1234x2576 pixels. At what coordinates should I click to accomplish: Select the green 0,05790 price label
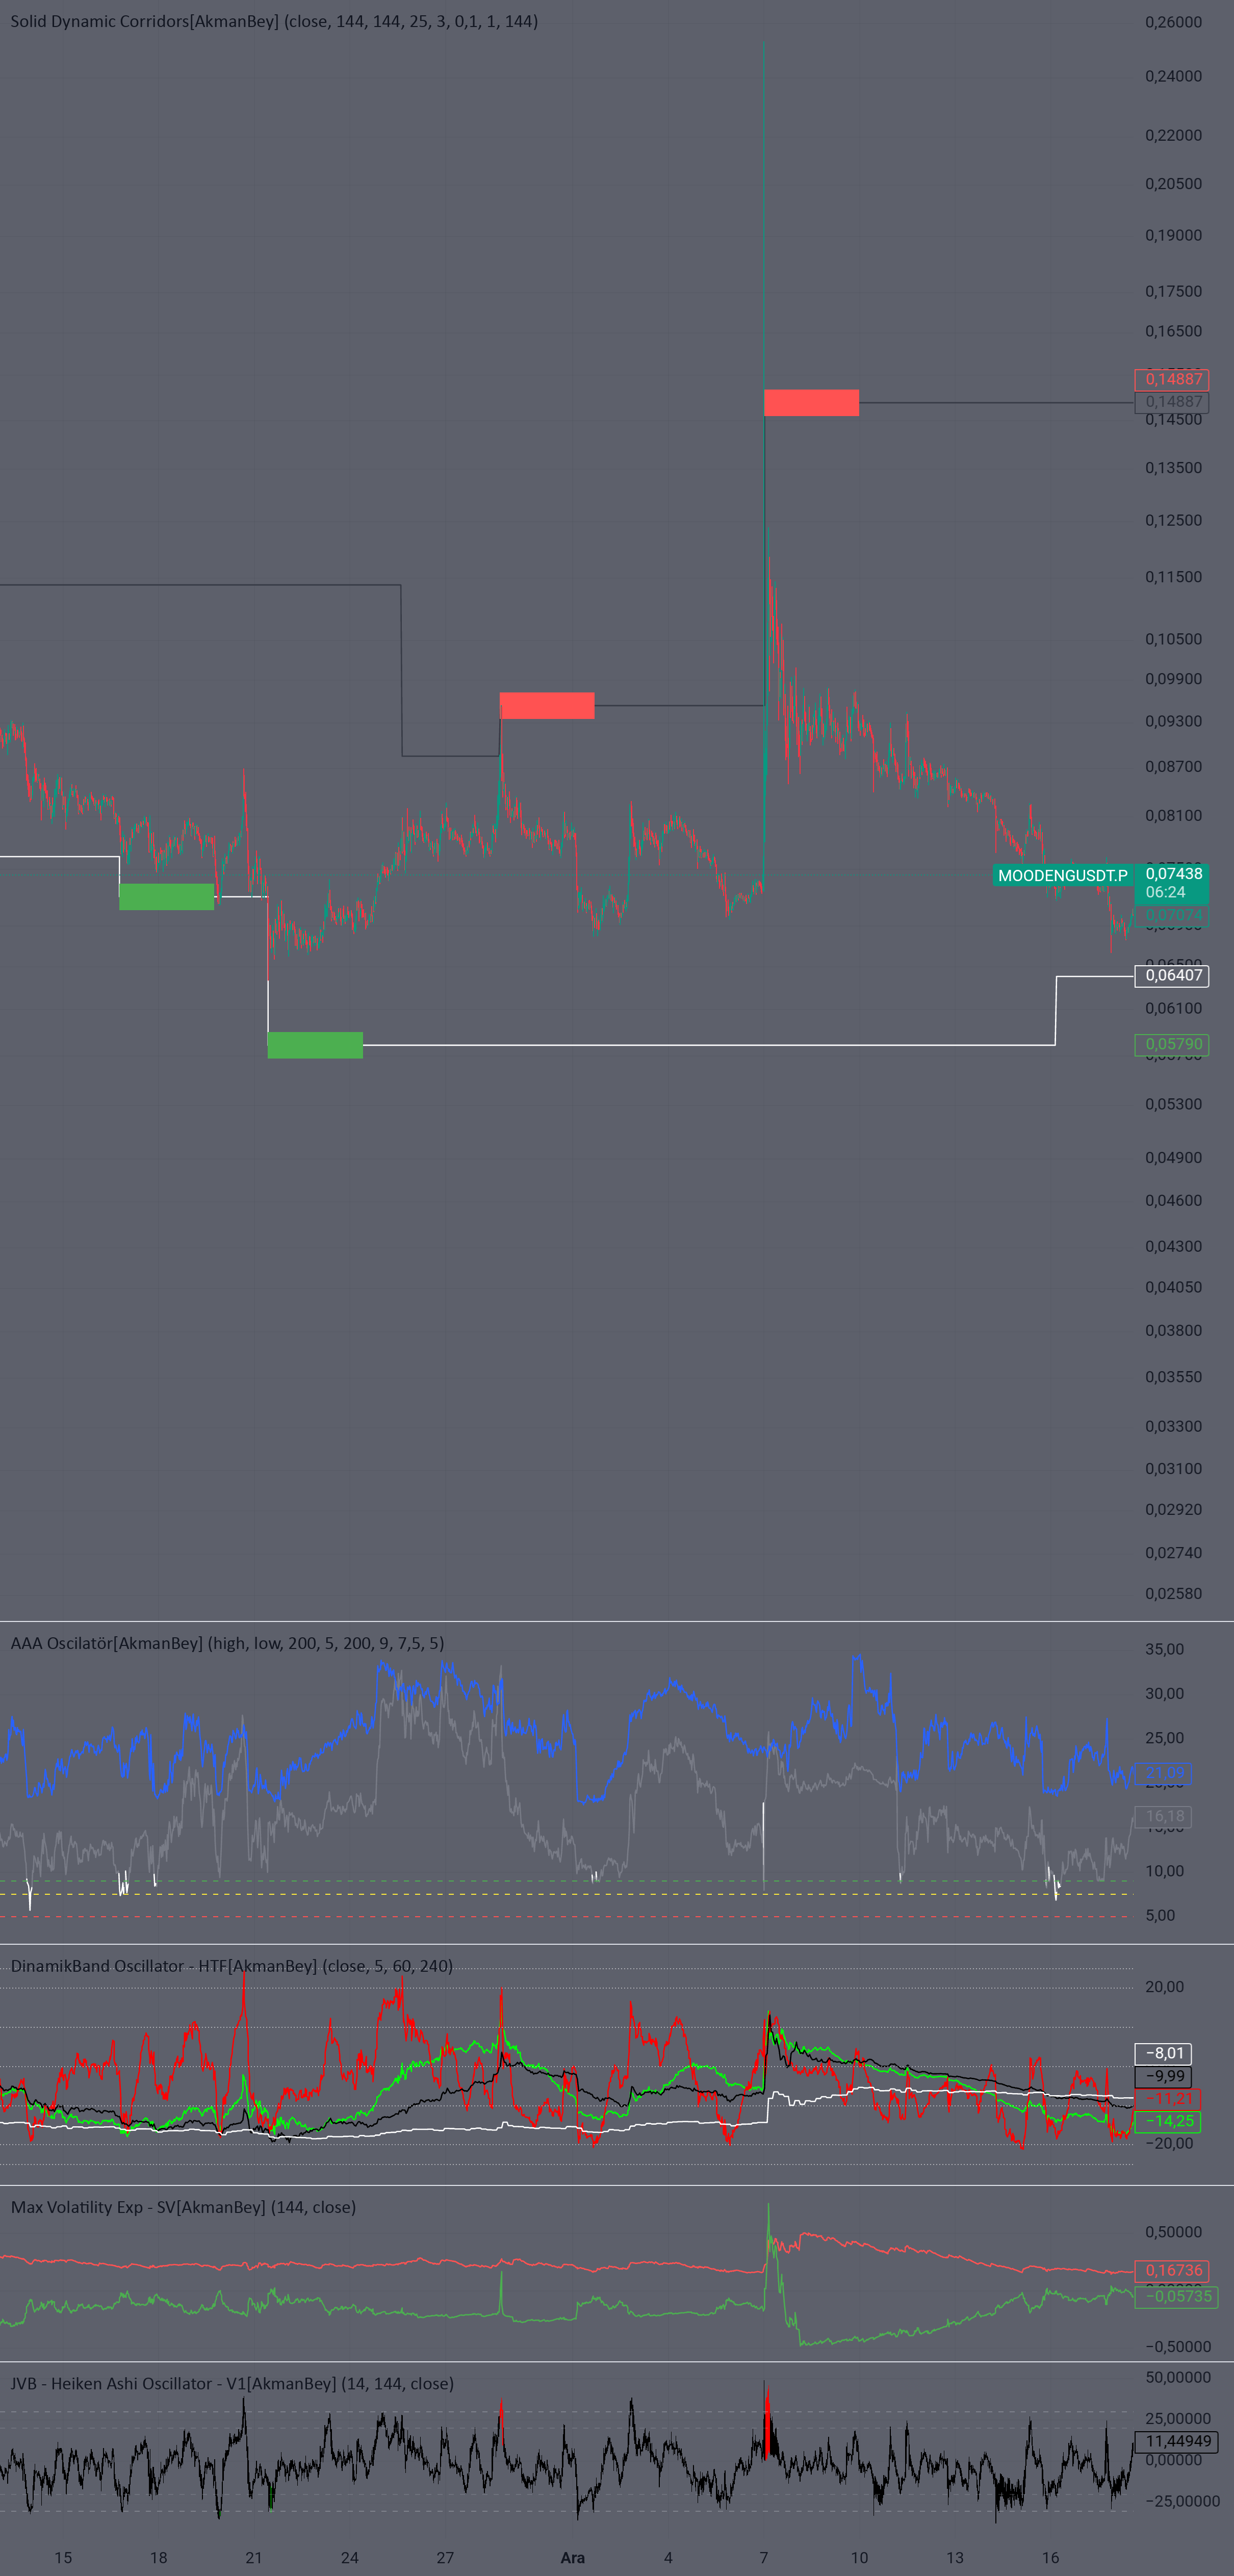pos(1172,1044)
